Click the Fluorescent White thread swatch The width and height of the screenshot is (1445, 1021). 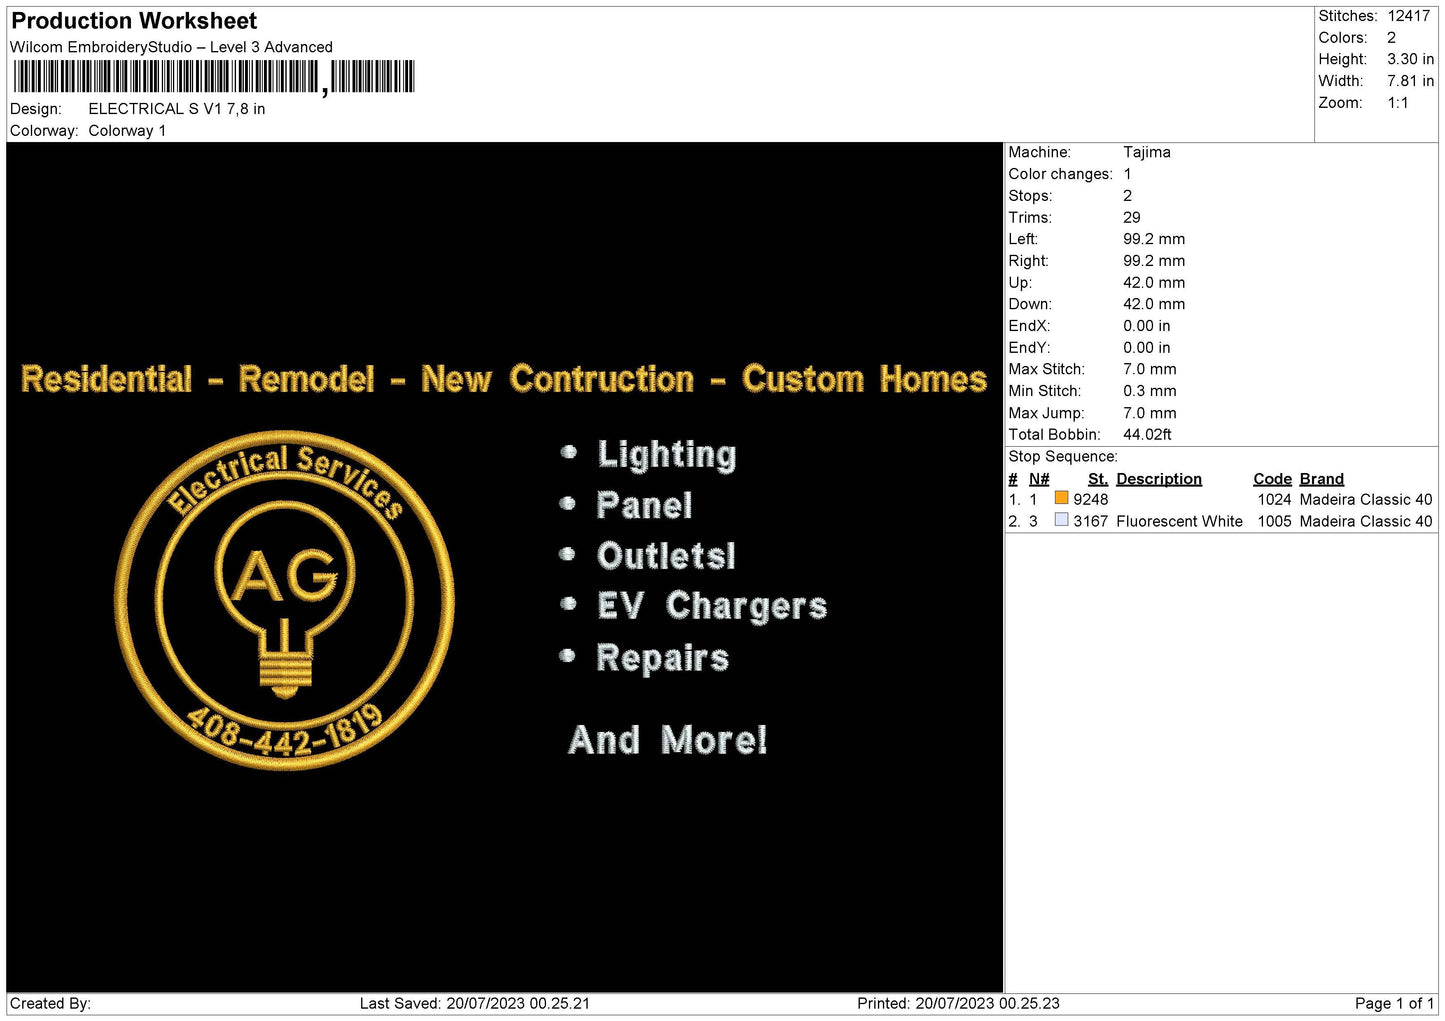tap(1061, 520)
